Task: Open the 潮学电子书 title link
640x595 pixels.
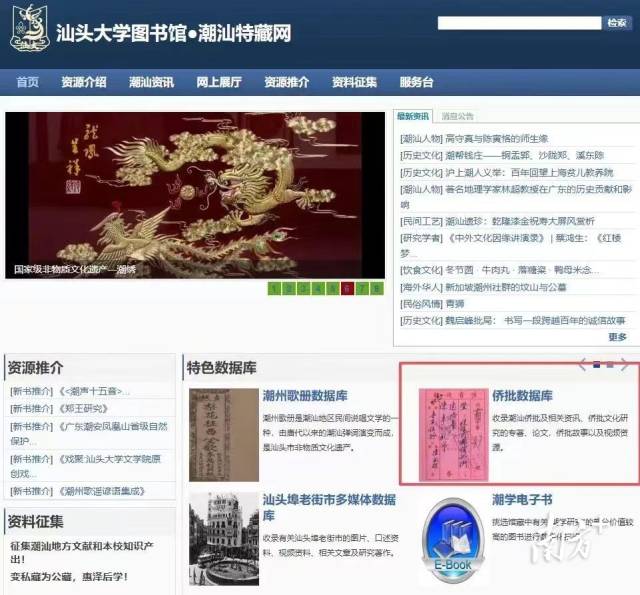Action: click(522, 500)
